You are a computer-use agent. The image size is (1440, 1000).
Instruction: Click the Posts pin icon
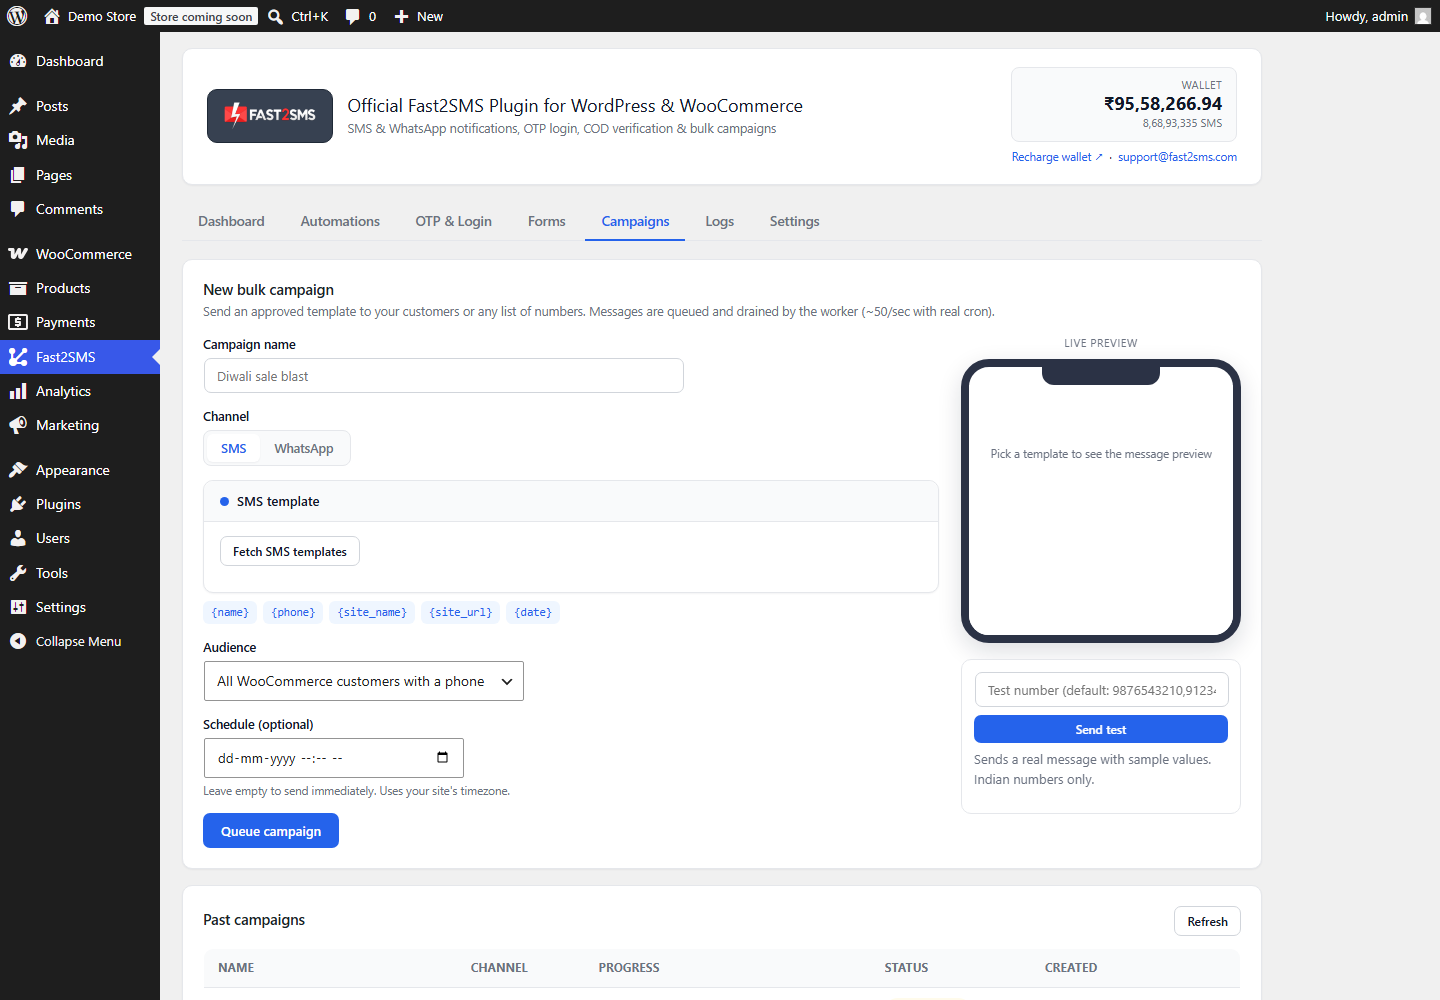18,106
